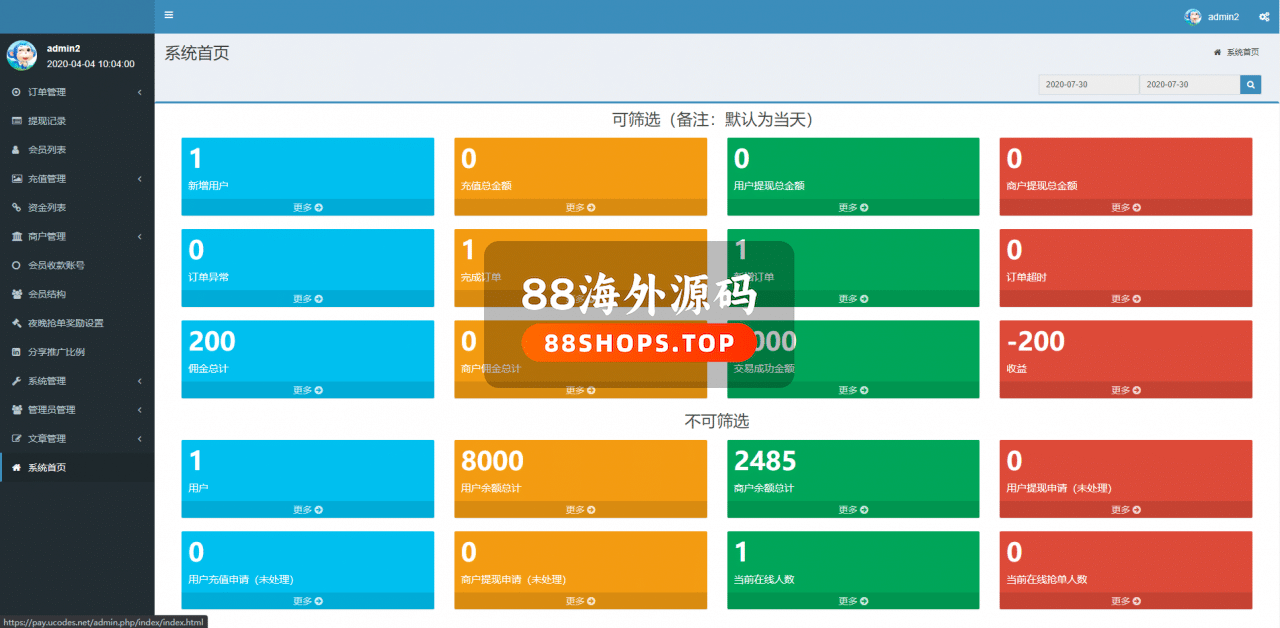Click the end date input field
This screenshot has width=1280, height=628.
tap(1189, 85)
